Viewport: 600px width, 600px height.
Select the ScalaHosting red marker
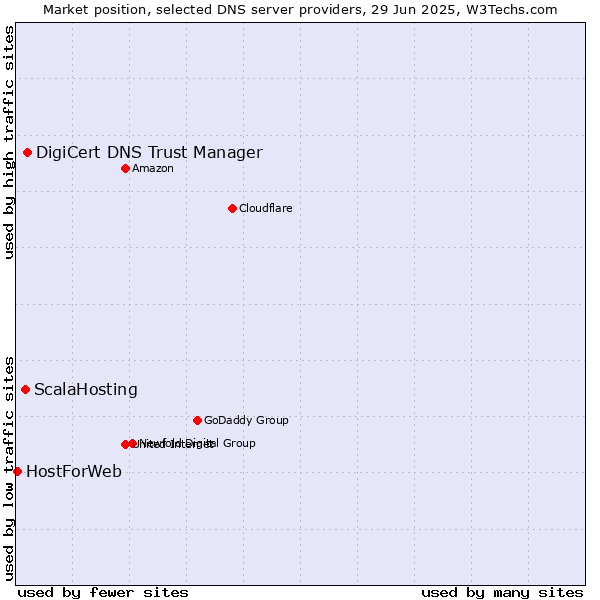(x=26, y=390)
